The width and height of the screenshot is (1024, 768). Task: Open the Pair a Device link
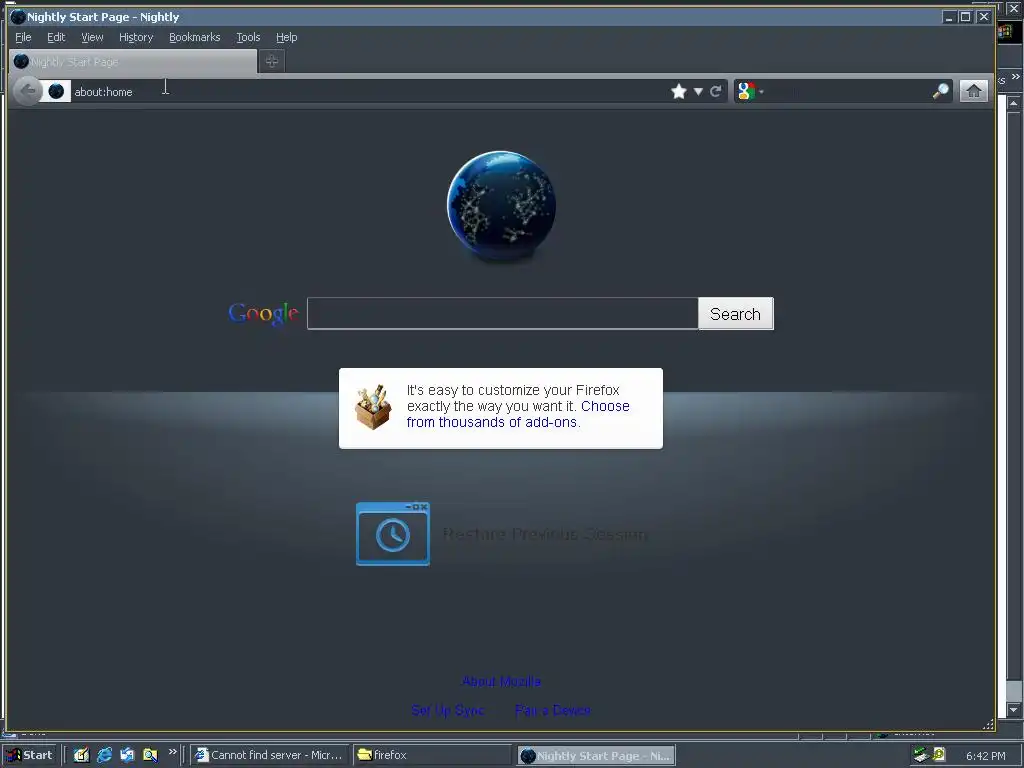552,710
